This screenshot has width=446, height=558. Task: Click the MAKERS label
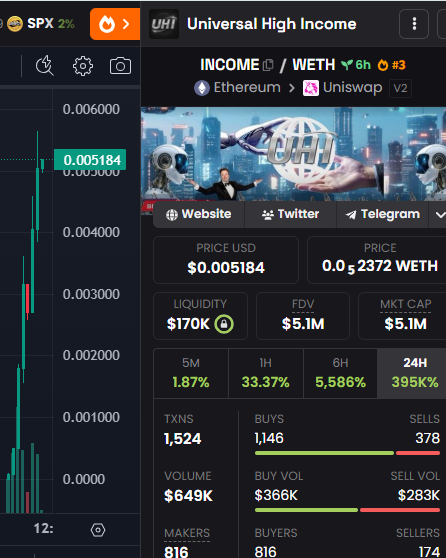pyautogui.click(x=187, y=533)
